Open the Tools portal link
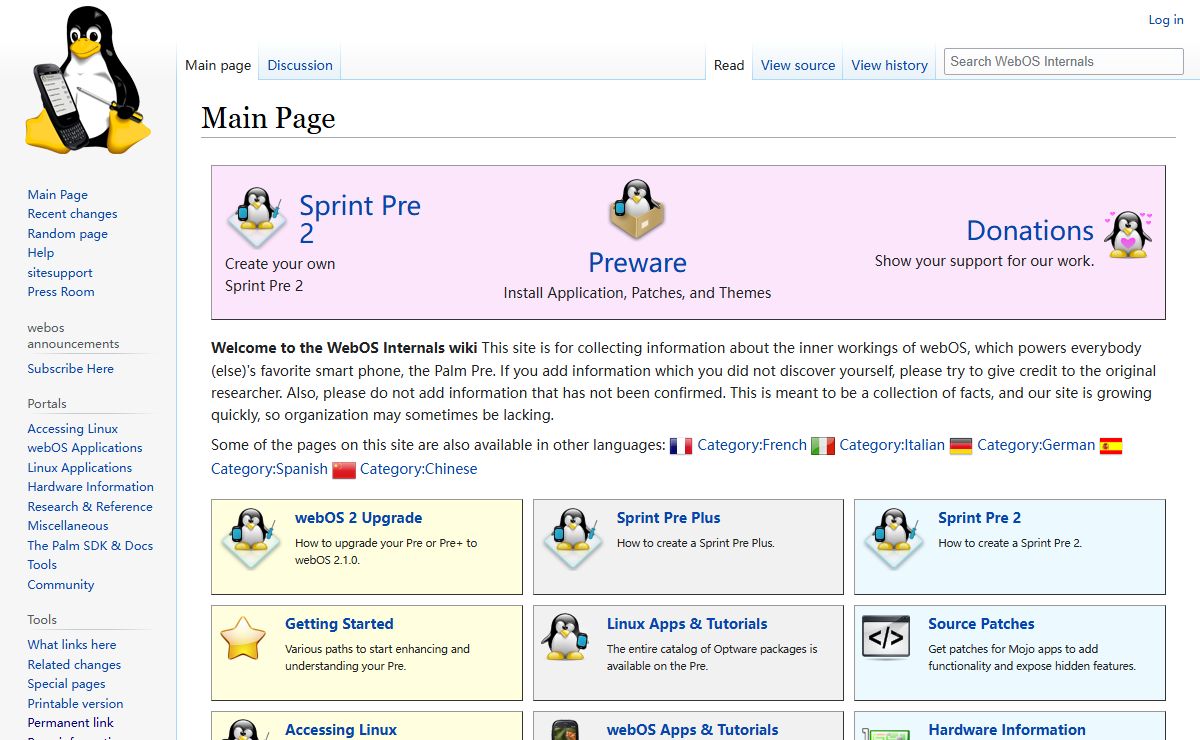 point(42,565)
